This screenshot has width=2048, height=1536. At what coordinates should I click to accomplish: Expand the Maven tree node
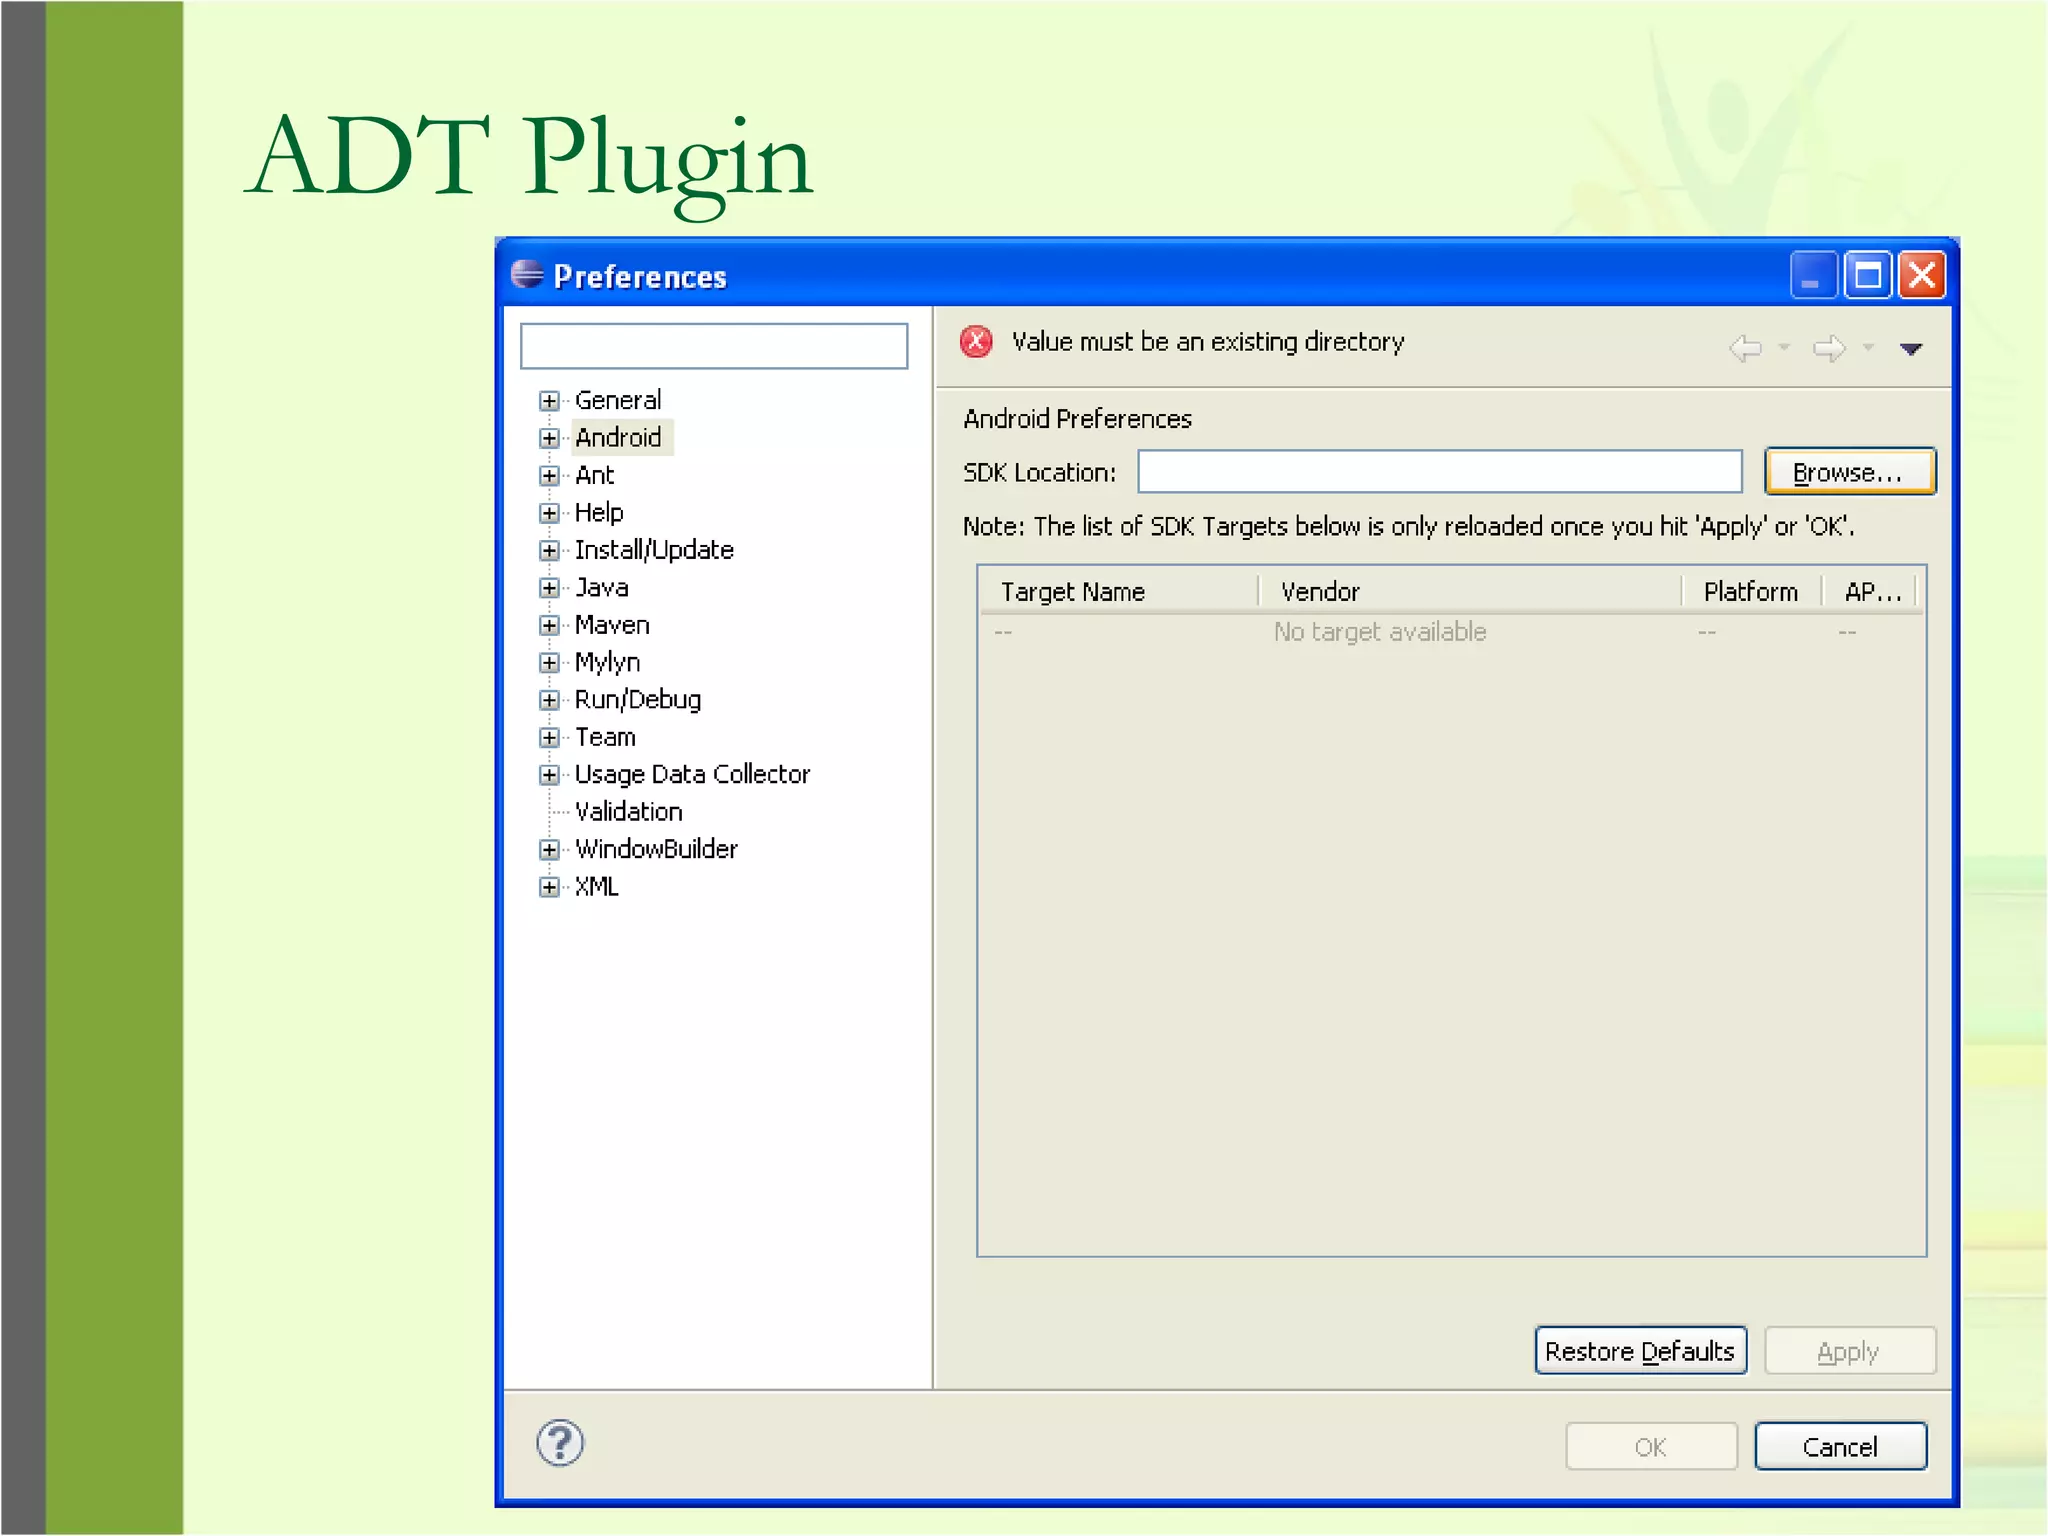click(549, 625)
